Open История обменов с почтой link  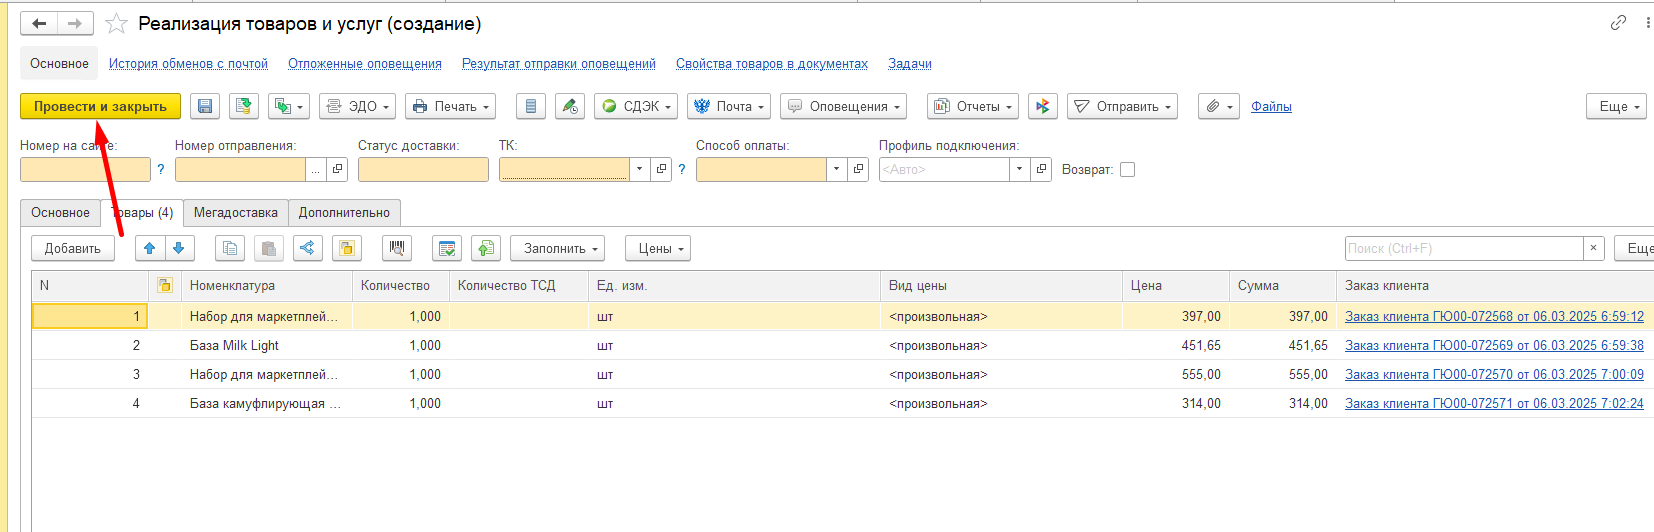coord(188,63)
